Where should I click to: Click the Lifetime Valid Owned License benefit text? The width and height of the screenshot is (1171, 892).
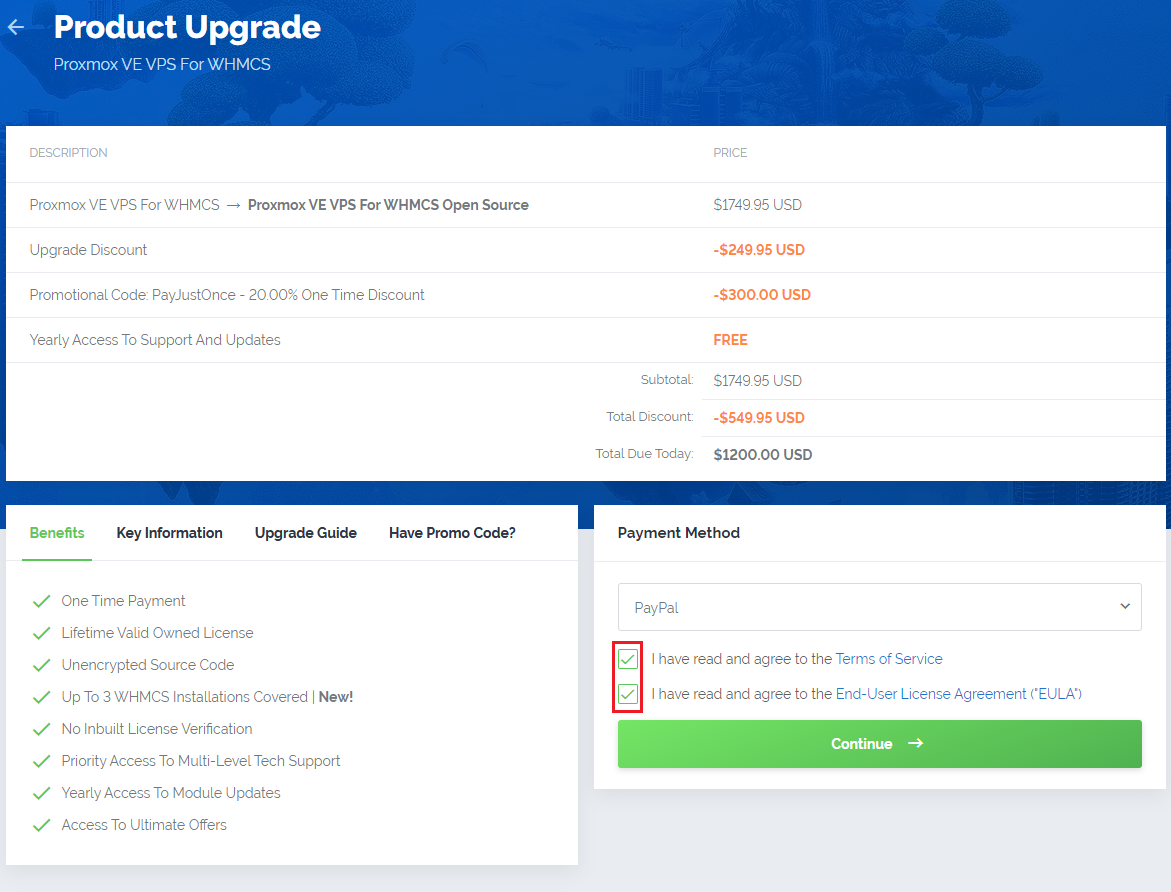[158, 633]
